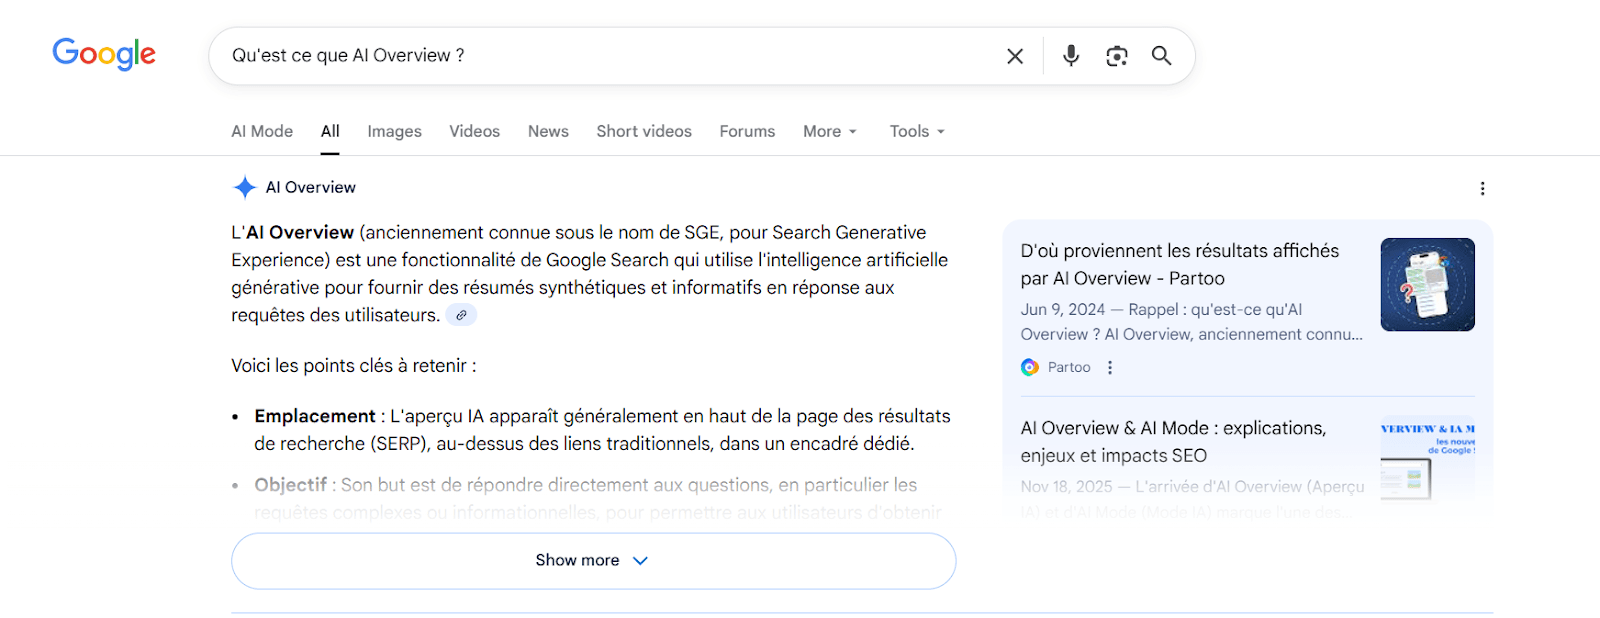
Task: Select the Images tab
Action: point(394,131)
